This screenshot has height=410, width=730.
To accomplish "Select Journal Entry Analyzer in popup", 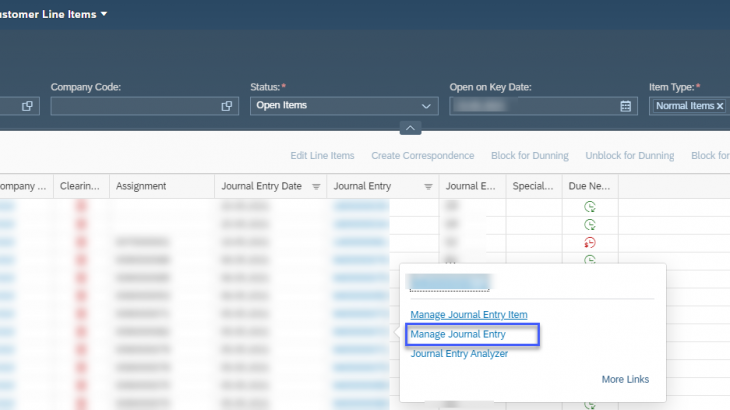I will [459, 353].
